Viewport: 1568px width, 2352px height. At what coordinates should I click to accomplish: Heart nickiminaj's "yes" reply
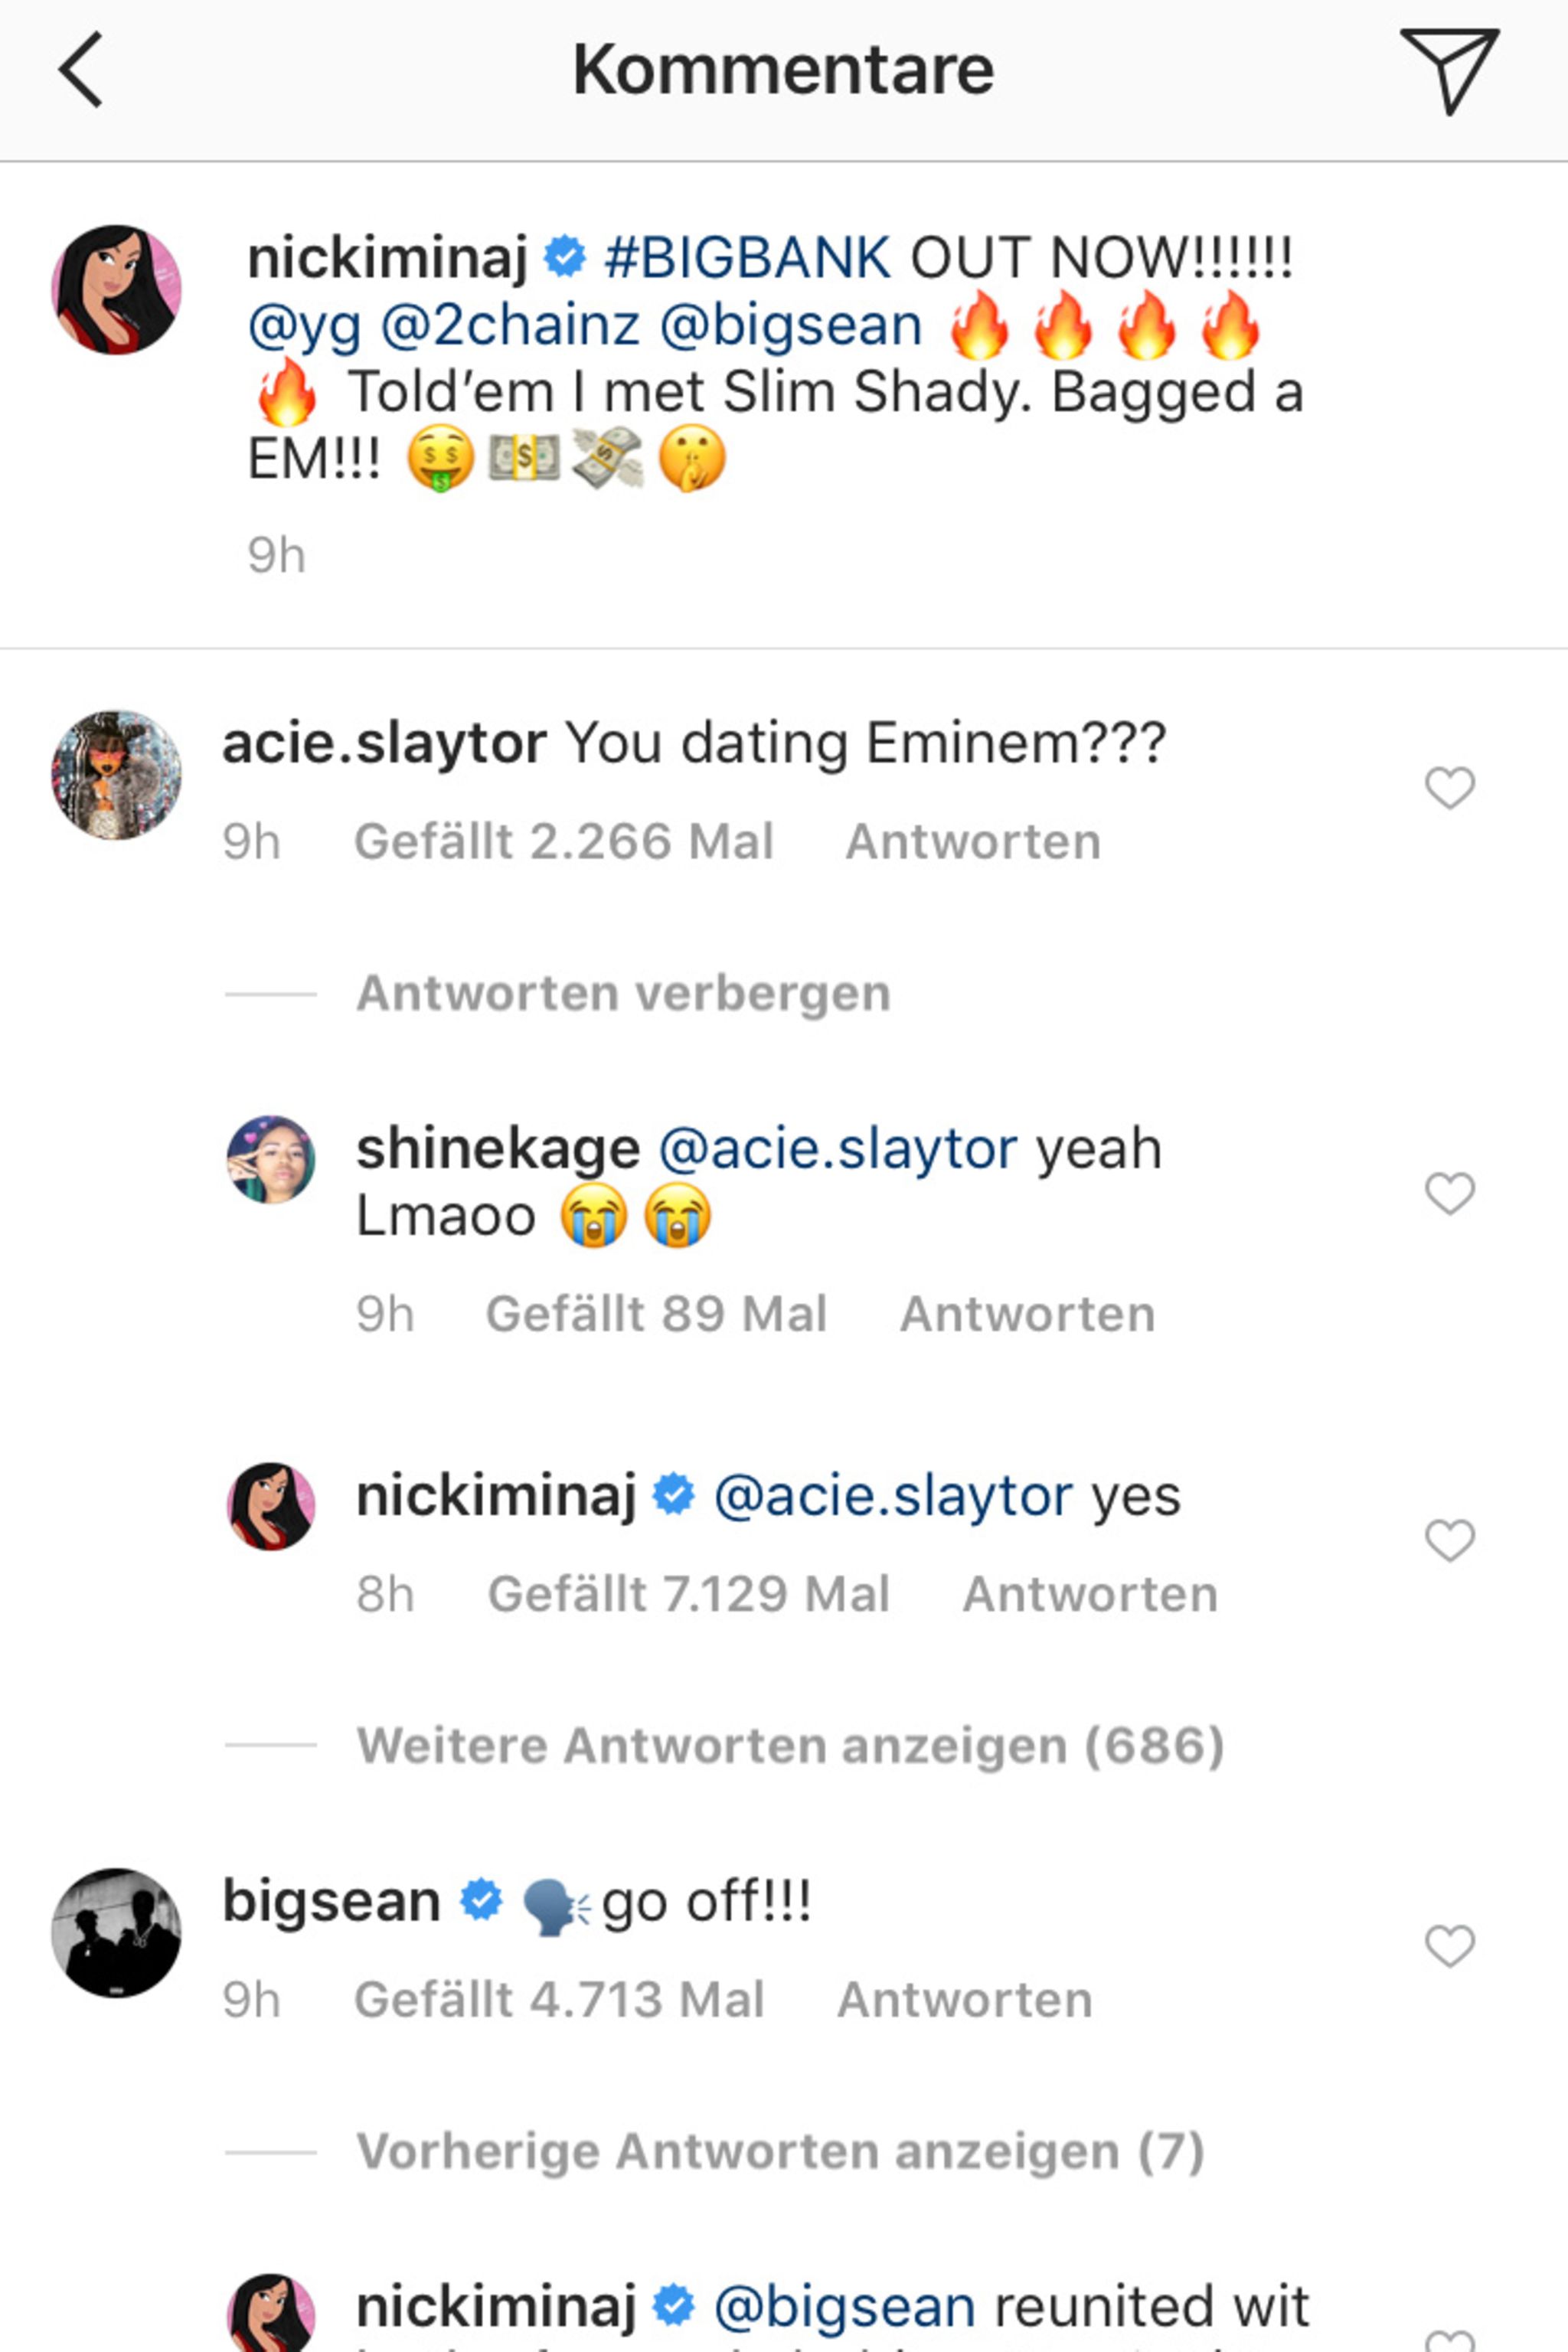click(x=1449, y=1540)
